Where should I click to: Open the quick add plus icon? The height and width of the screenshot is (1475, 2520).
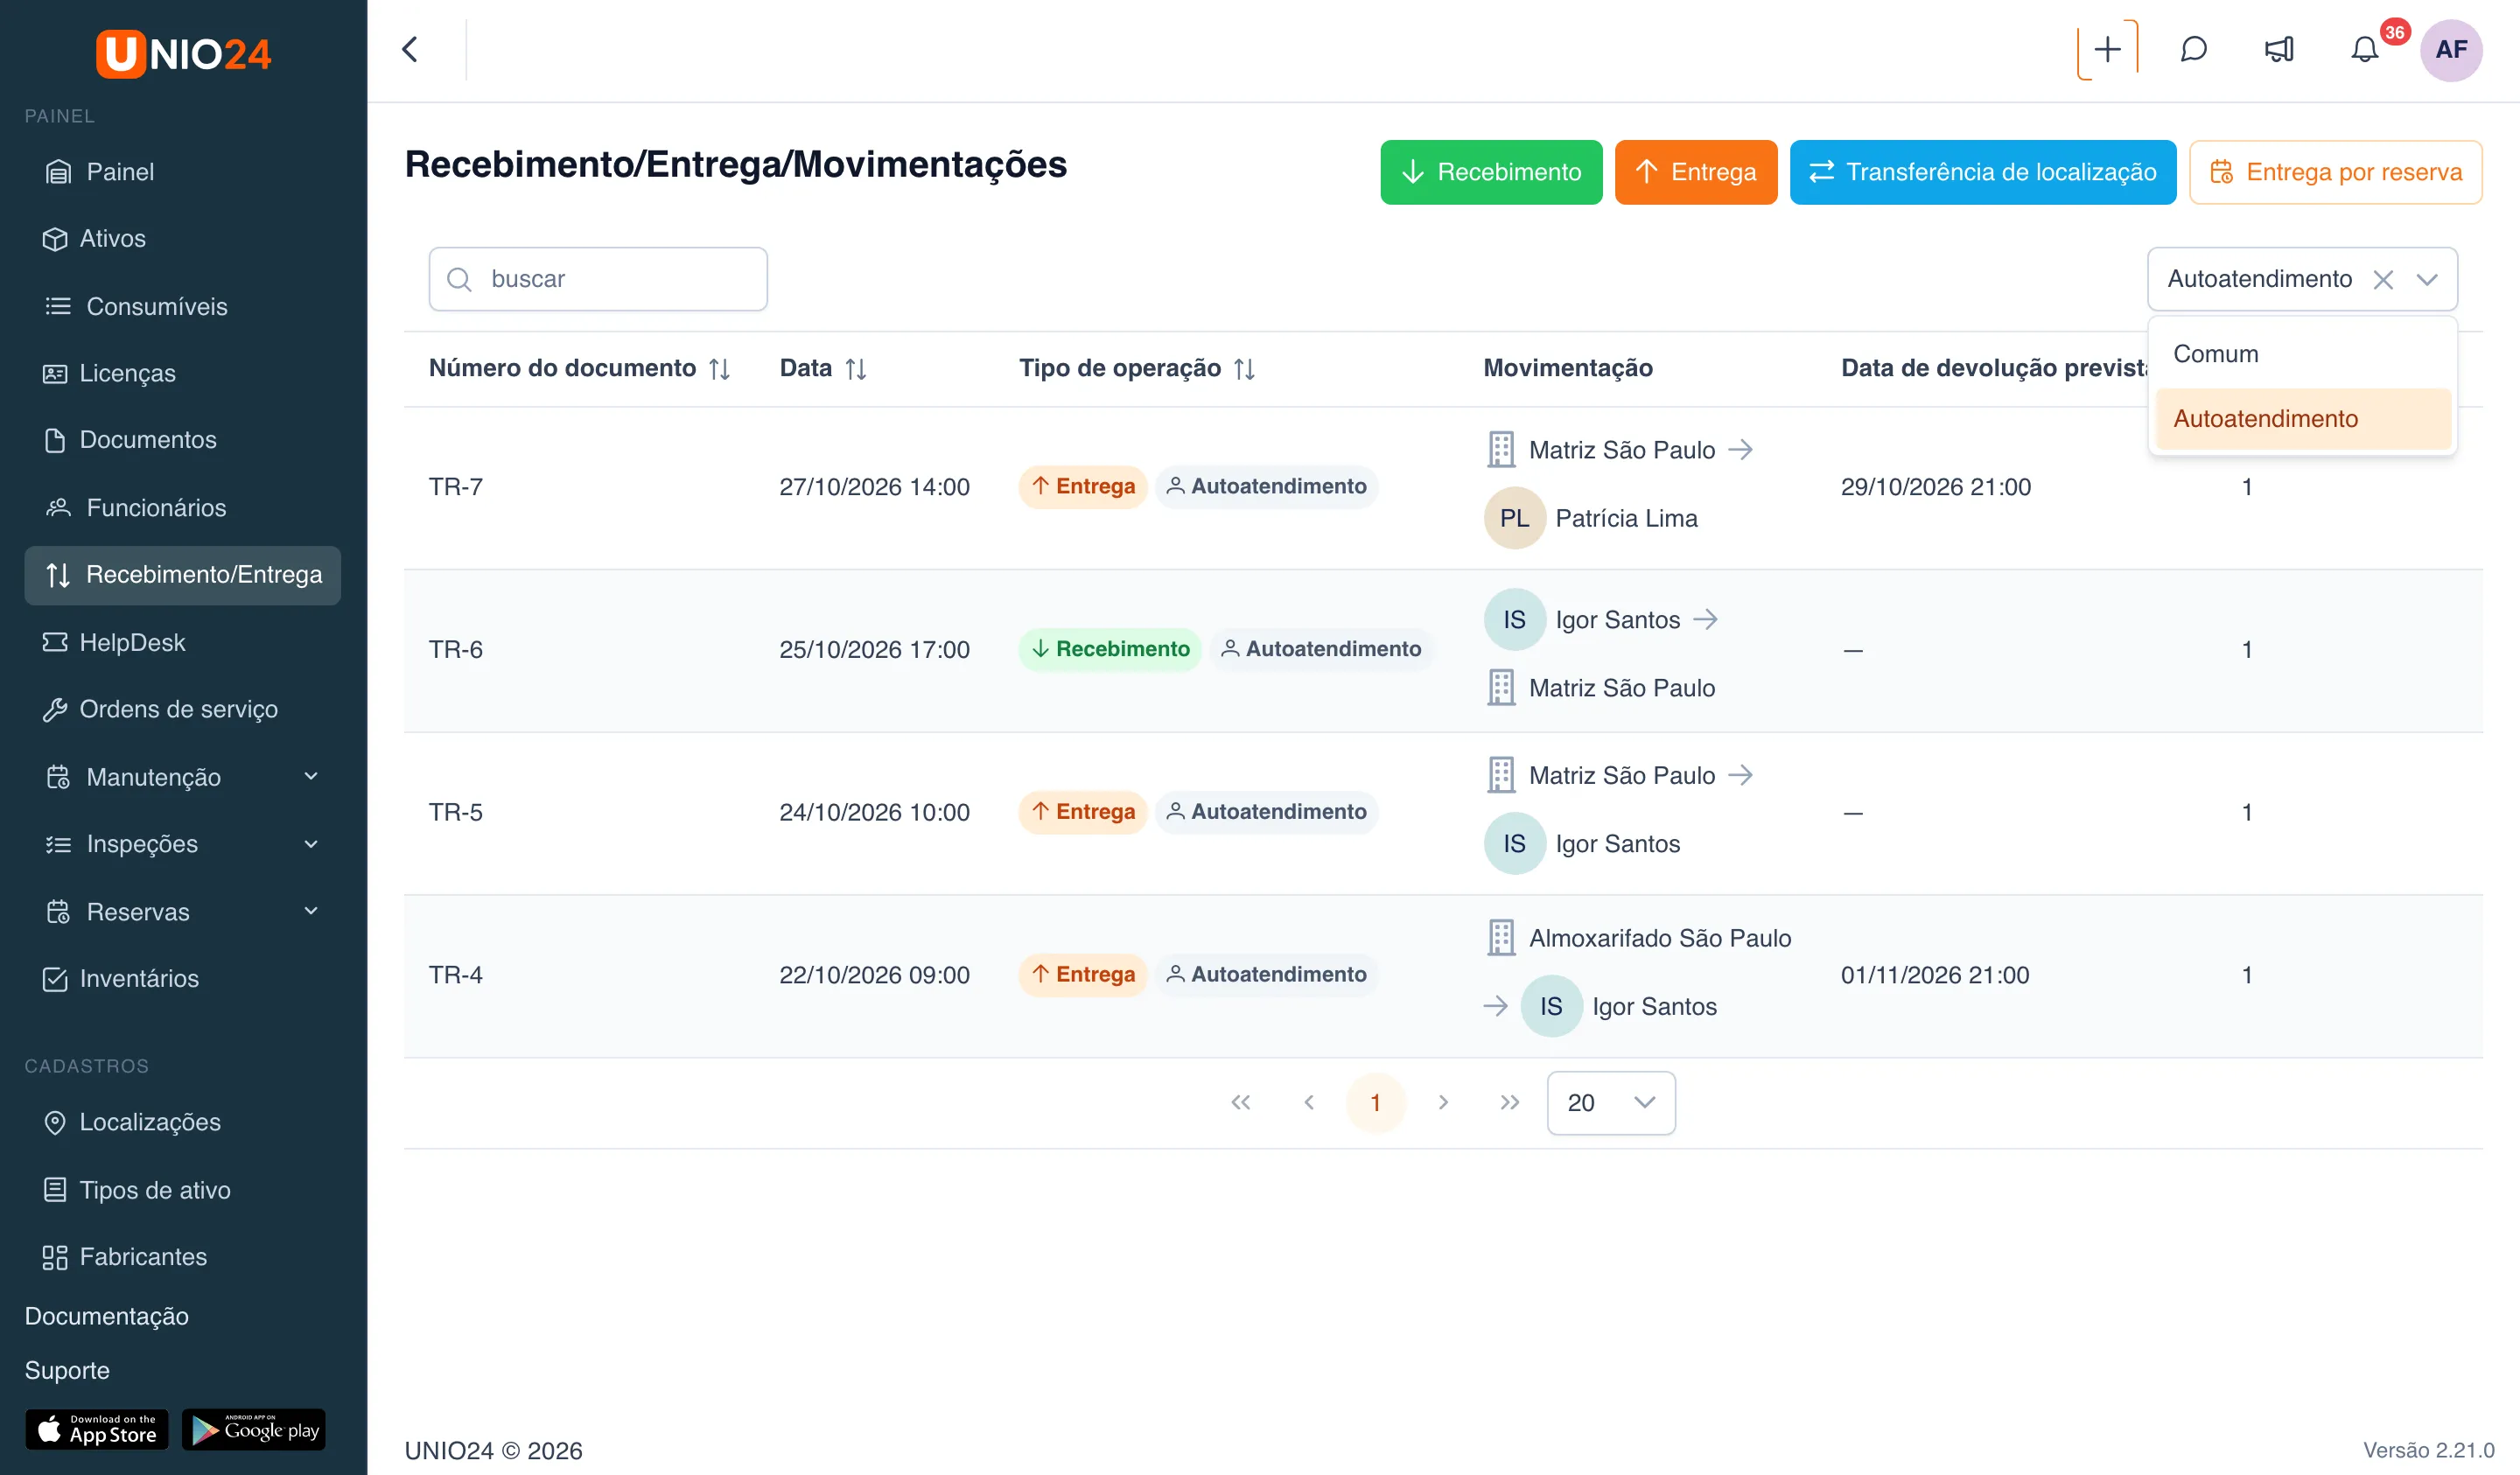point(2107,49)
